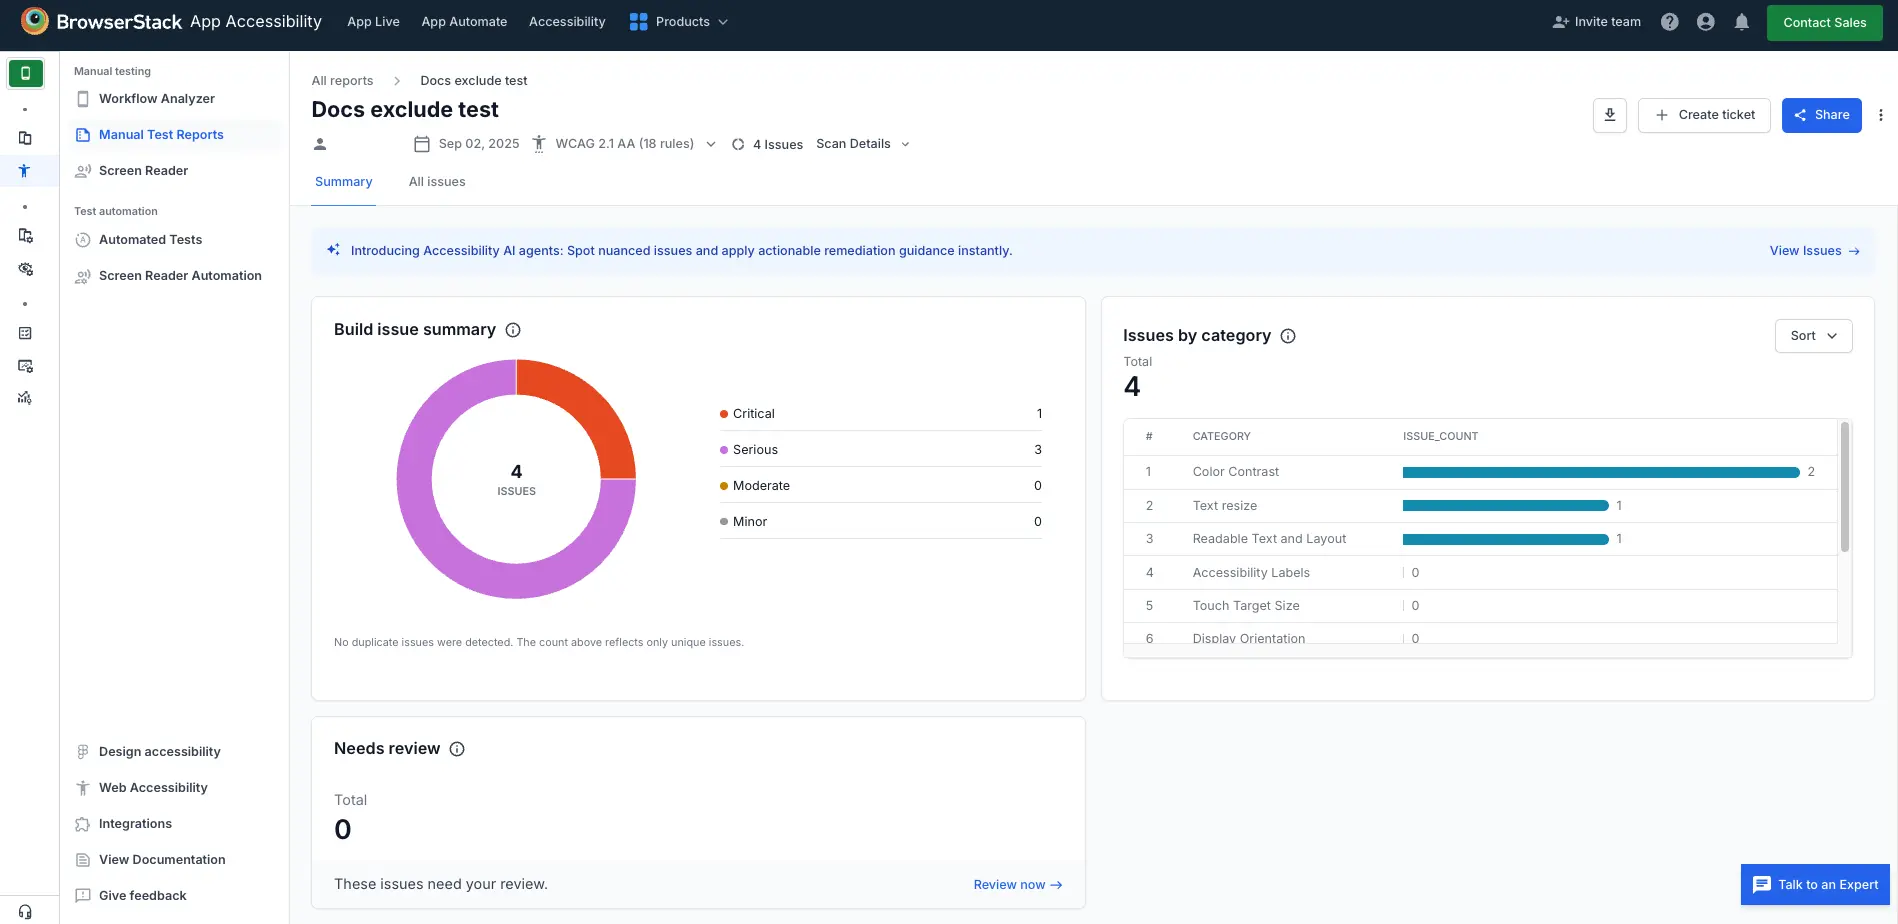Select Screen Reader in the sidebar
The height and width of the screenshot is (924, 1898).
click(x=143, y=171)
